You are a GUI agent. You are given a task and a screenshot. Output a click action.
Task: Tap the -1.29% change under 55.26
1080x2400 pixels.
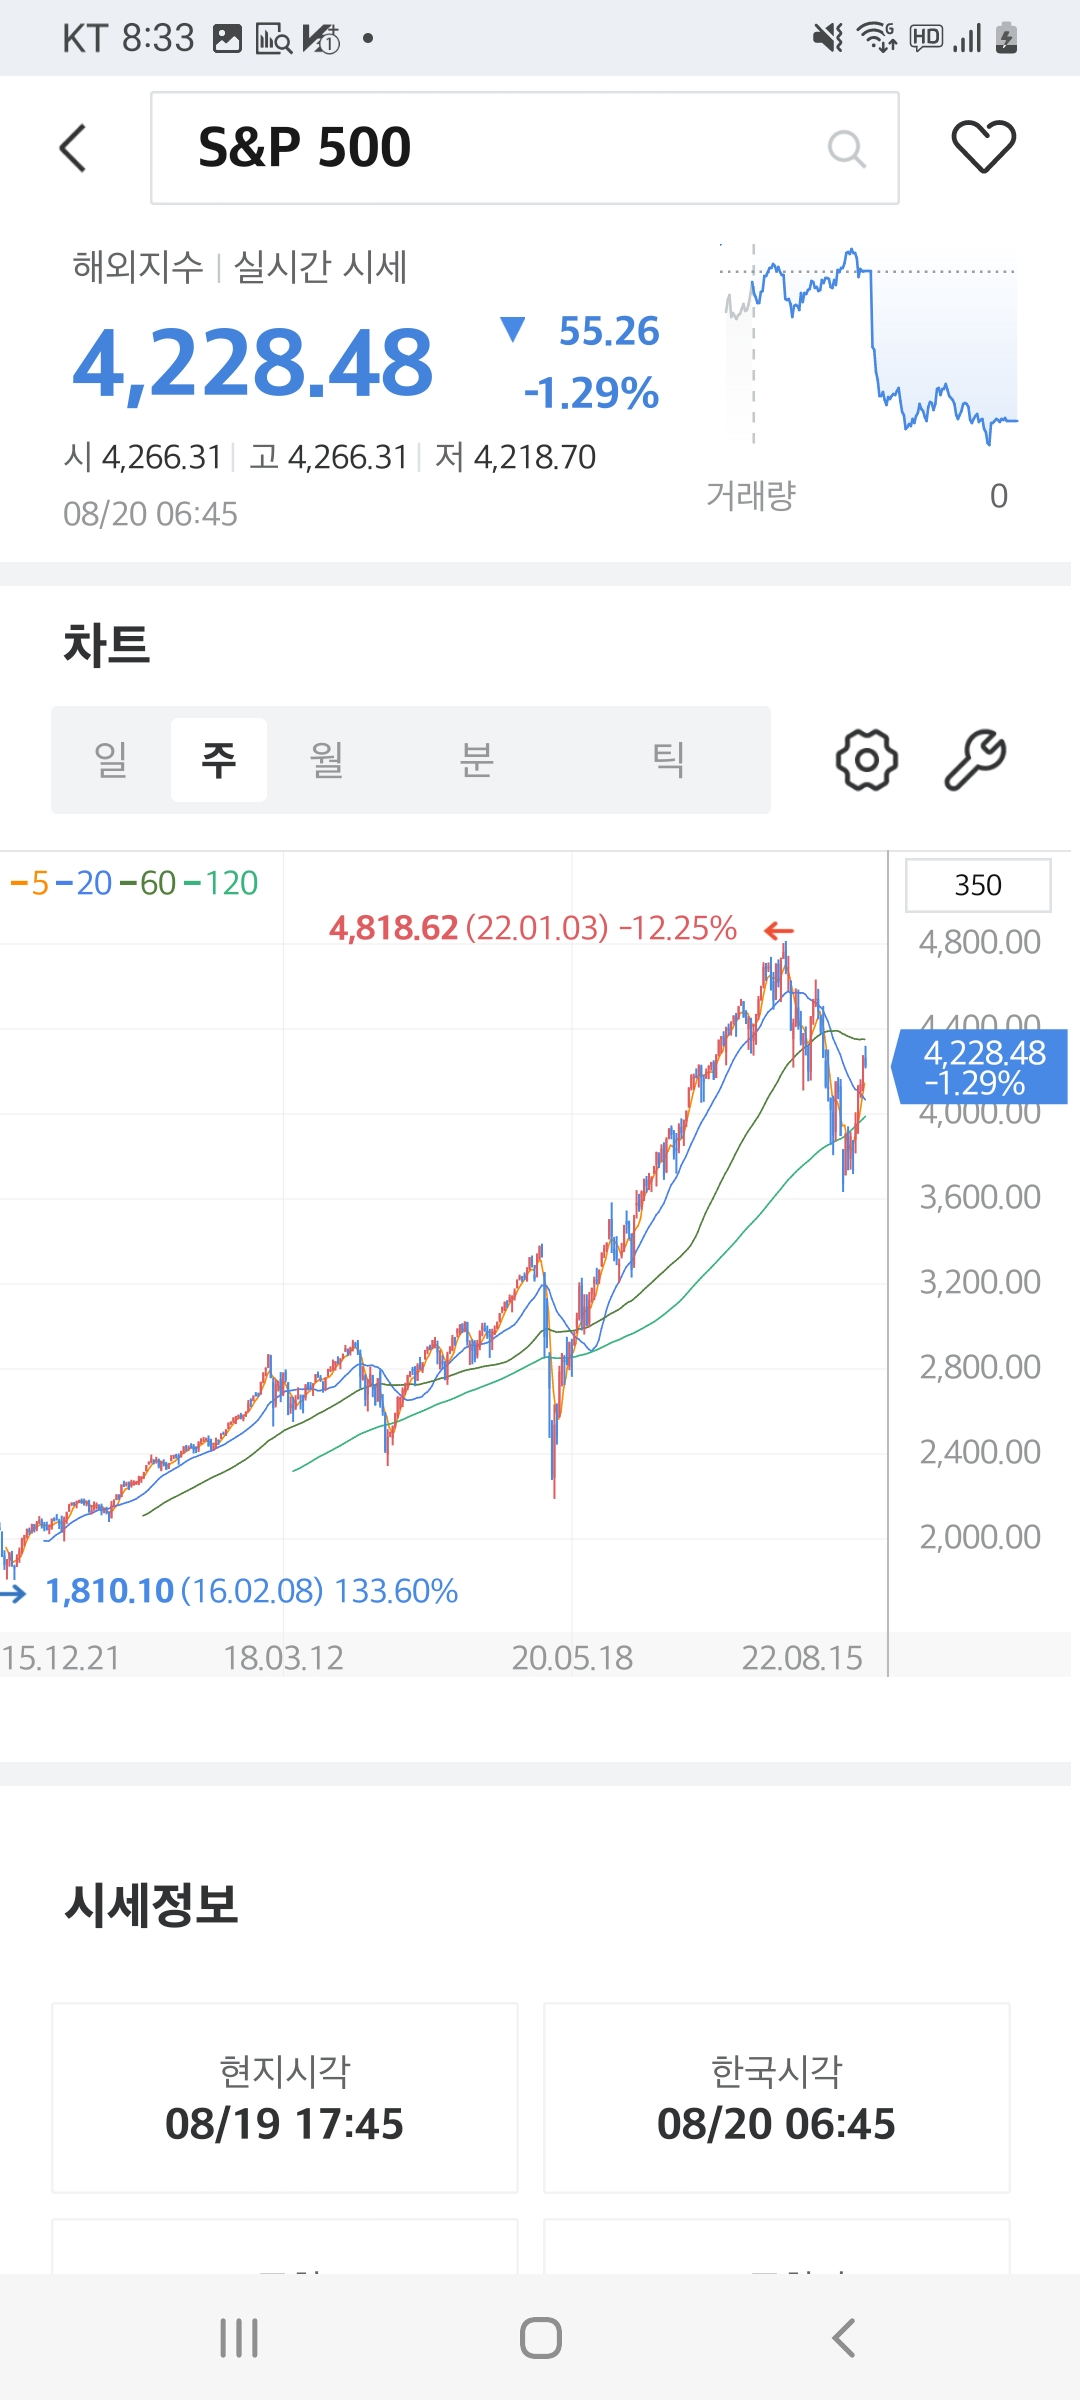pos(592,393)
